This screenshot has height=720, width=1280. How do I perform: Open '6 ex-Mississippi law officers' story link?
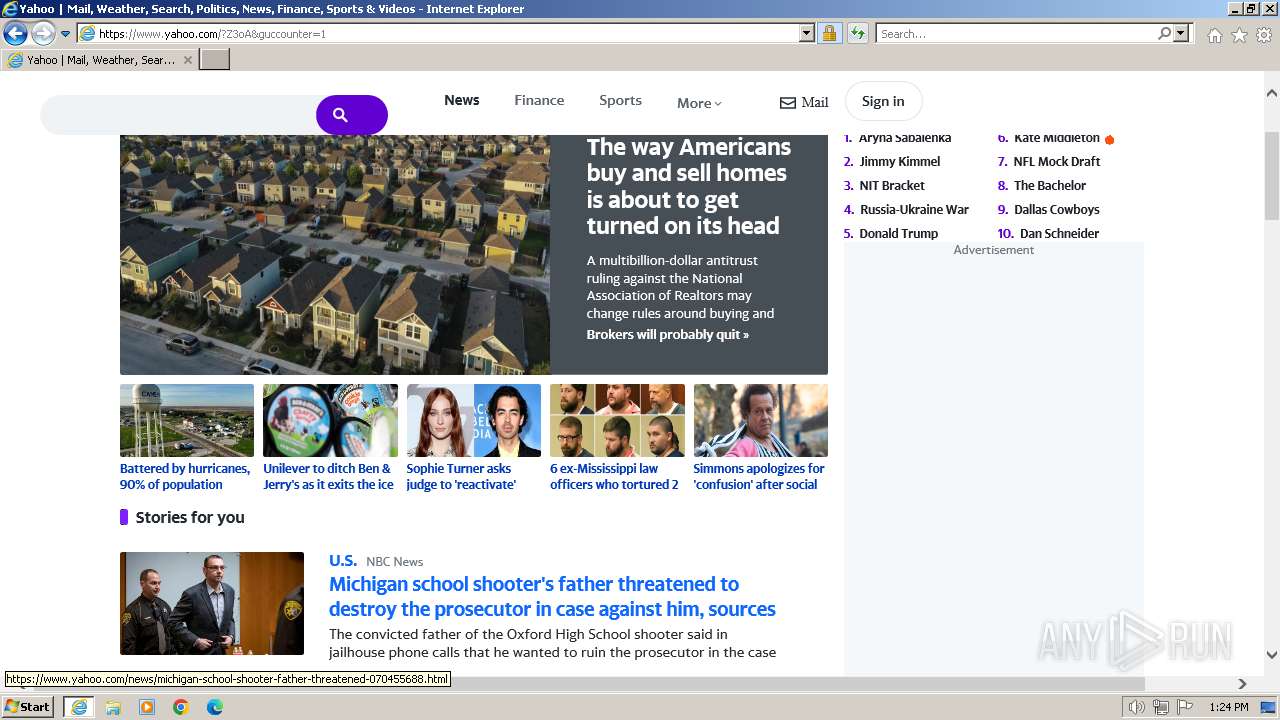click(x=614, y=476)
